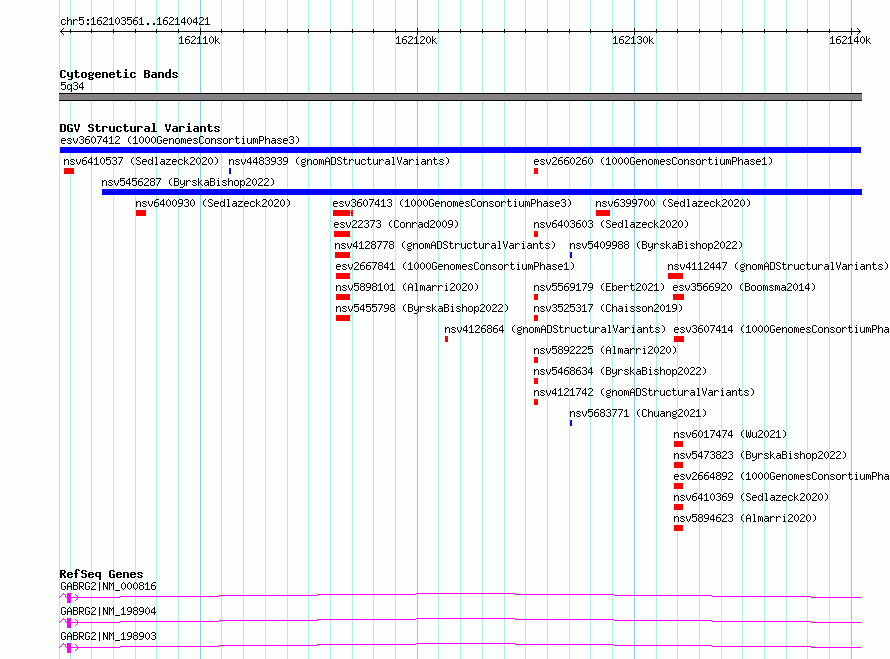Click the nsv6400930 (Sedlazeck2020) label
Viewport: 890px width, 659px height.
point(213,203)
